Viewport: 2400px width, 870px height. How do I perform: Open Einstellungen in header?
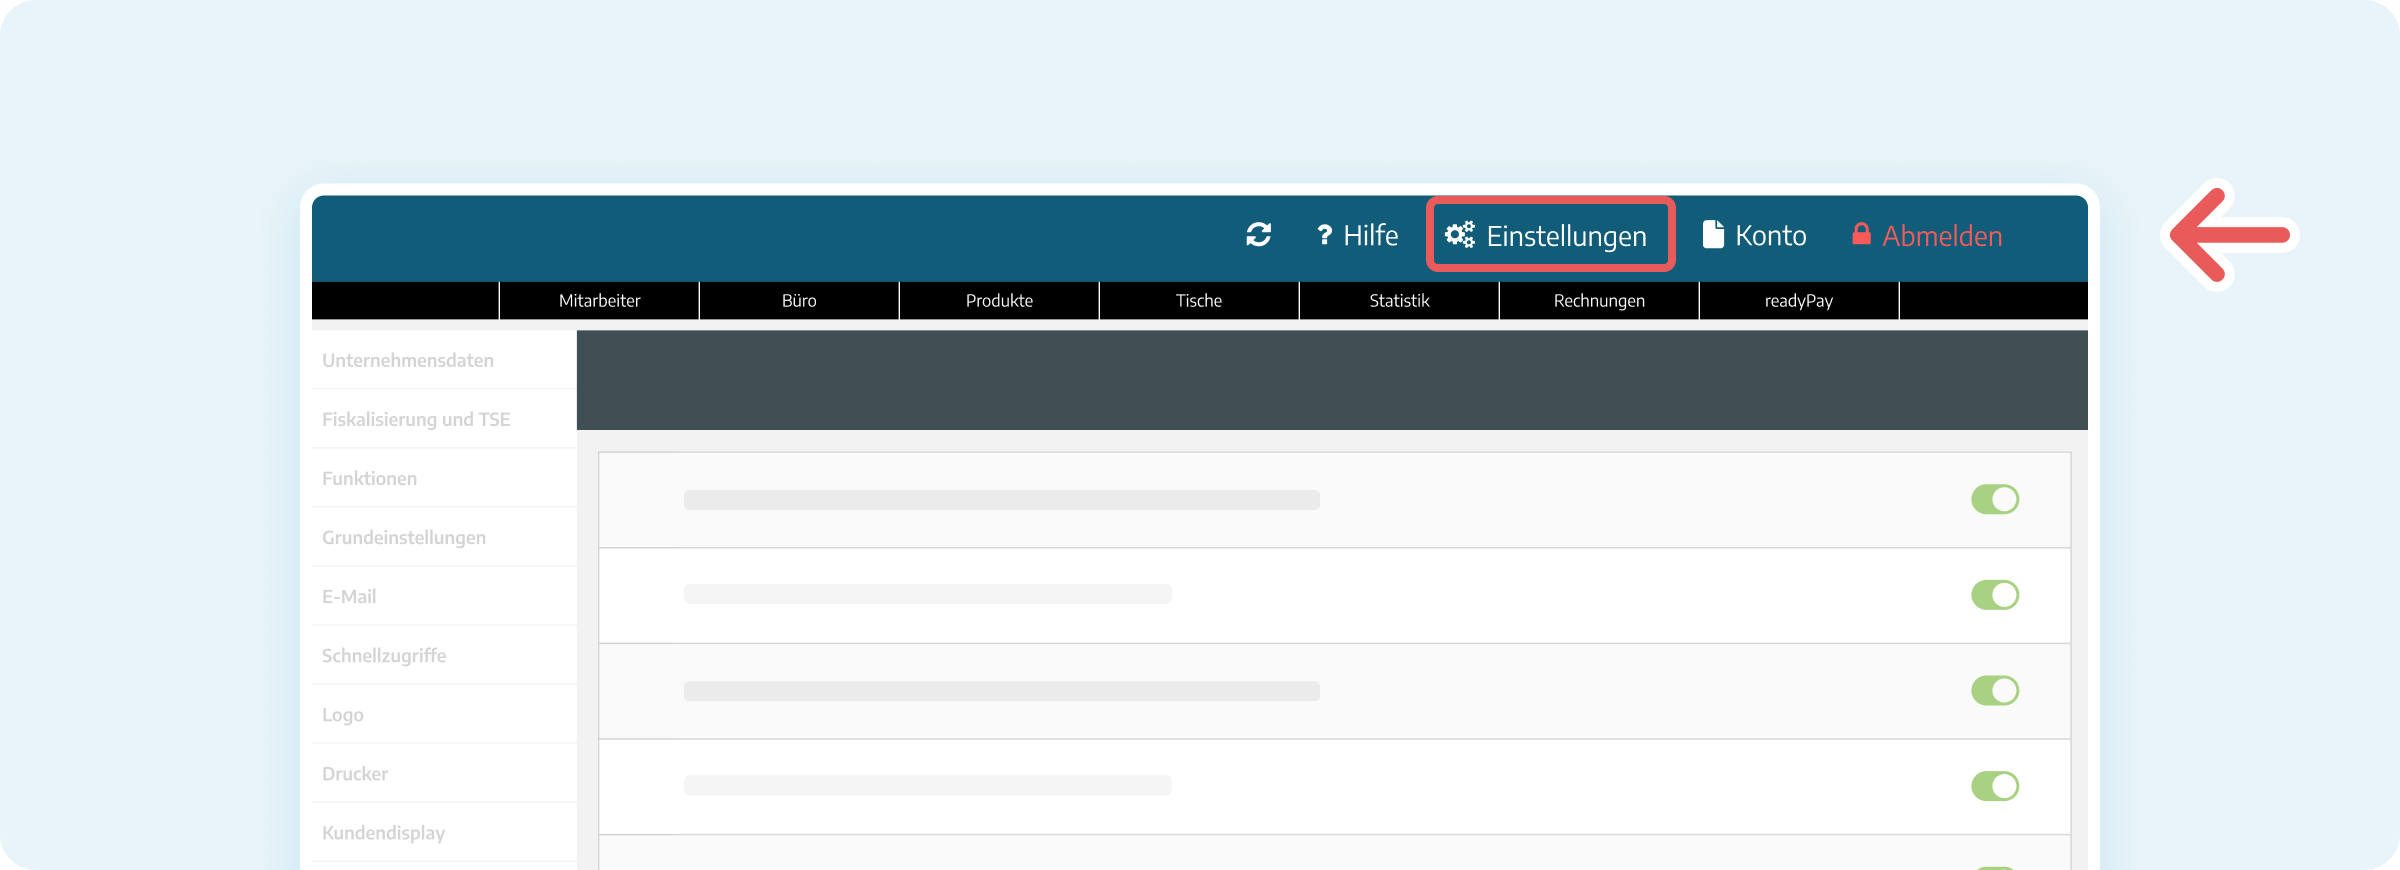pos(1550,235)
